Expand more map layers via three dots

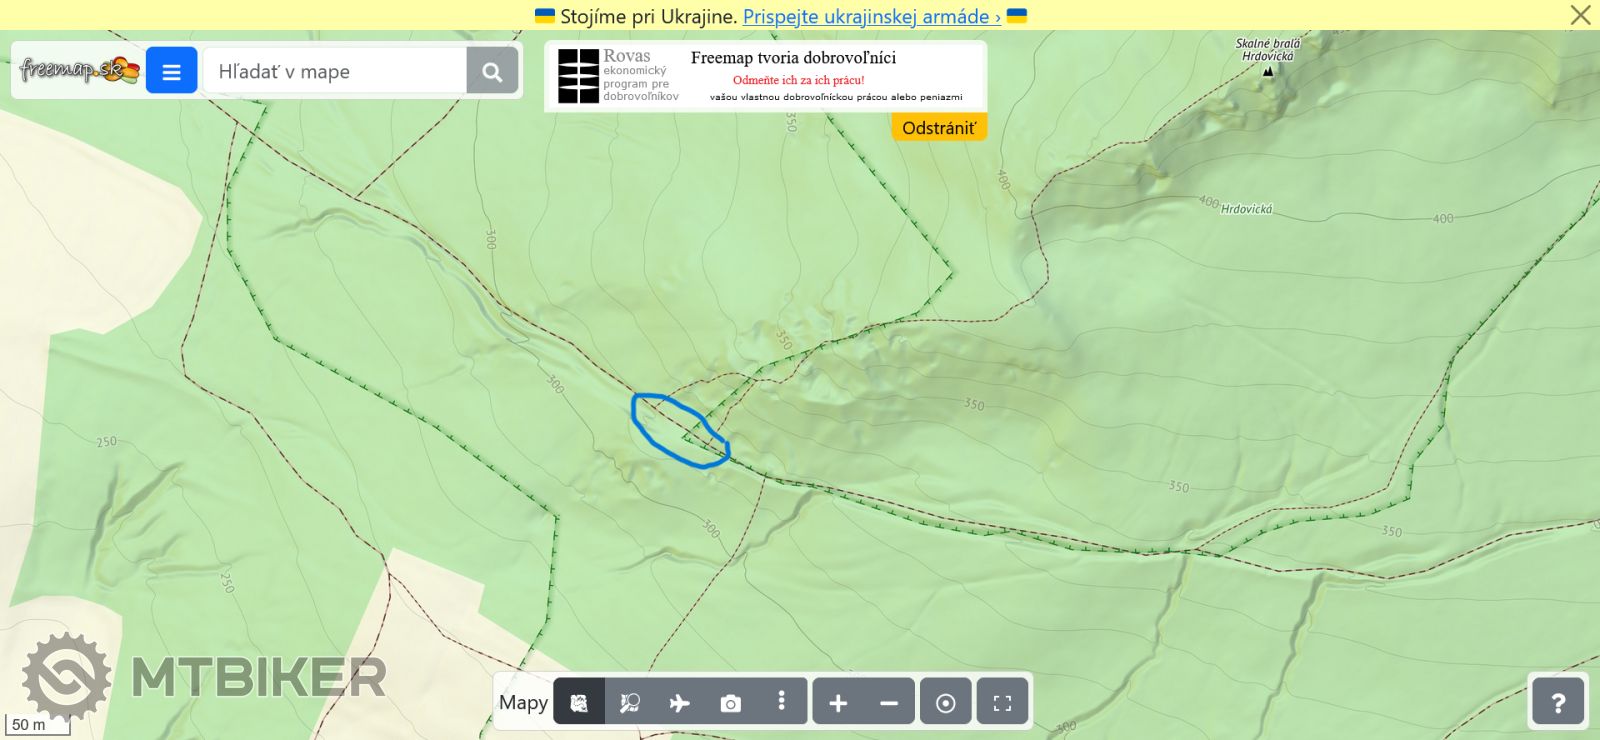coord(781,701)
